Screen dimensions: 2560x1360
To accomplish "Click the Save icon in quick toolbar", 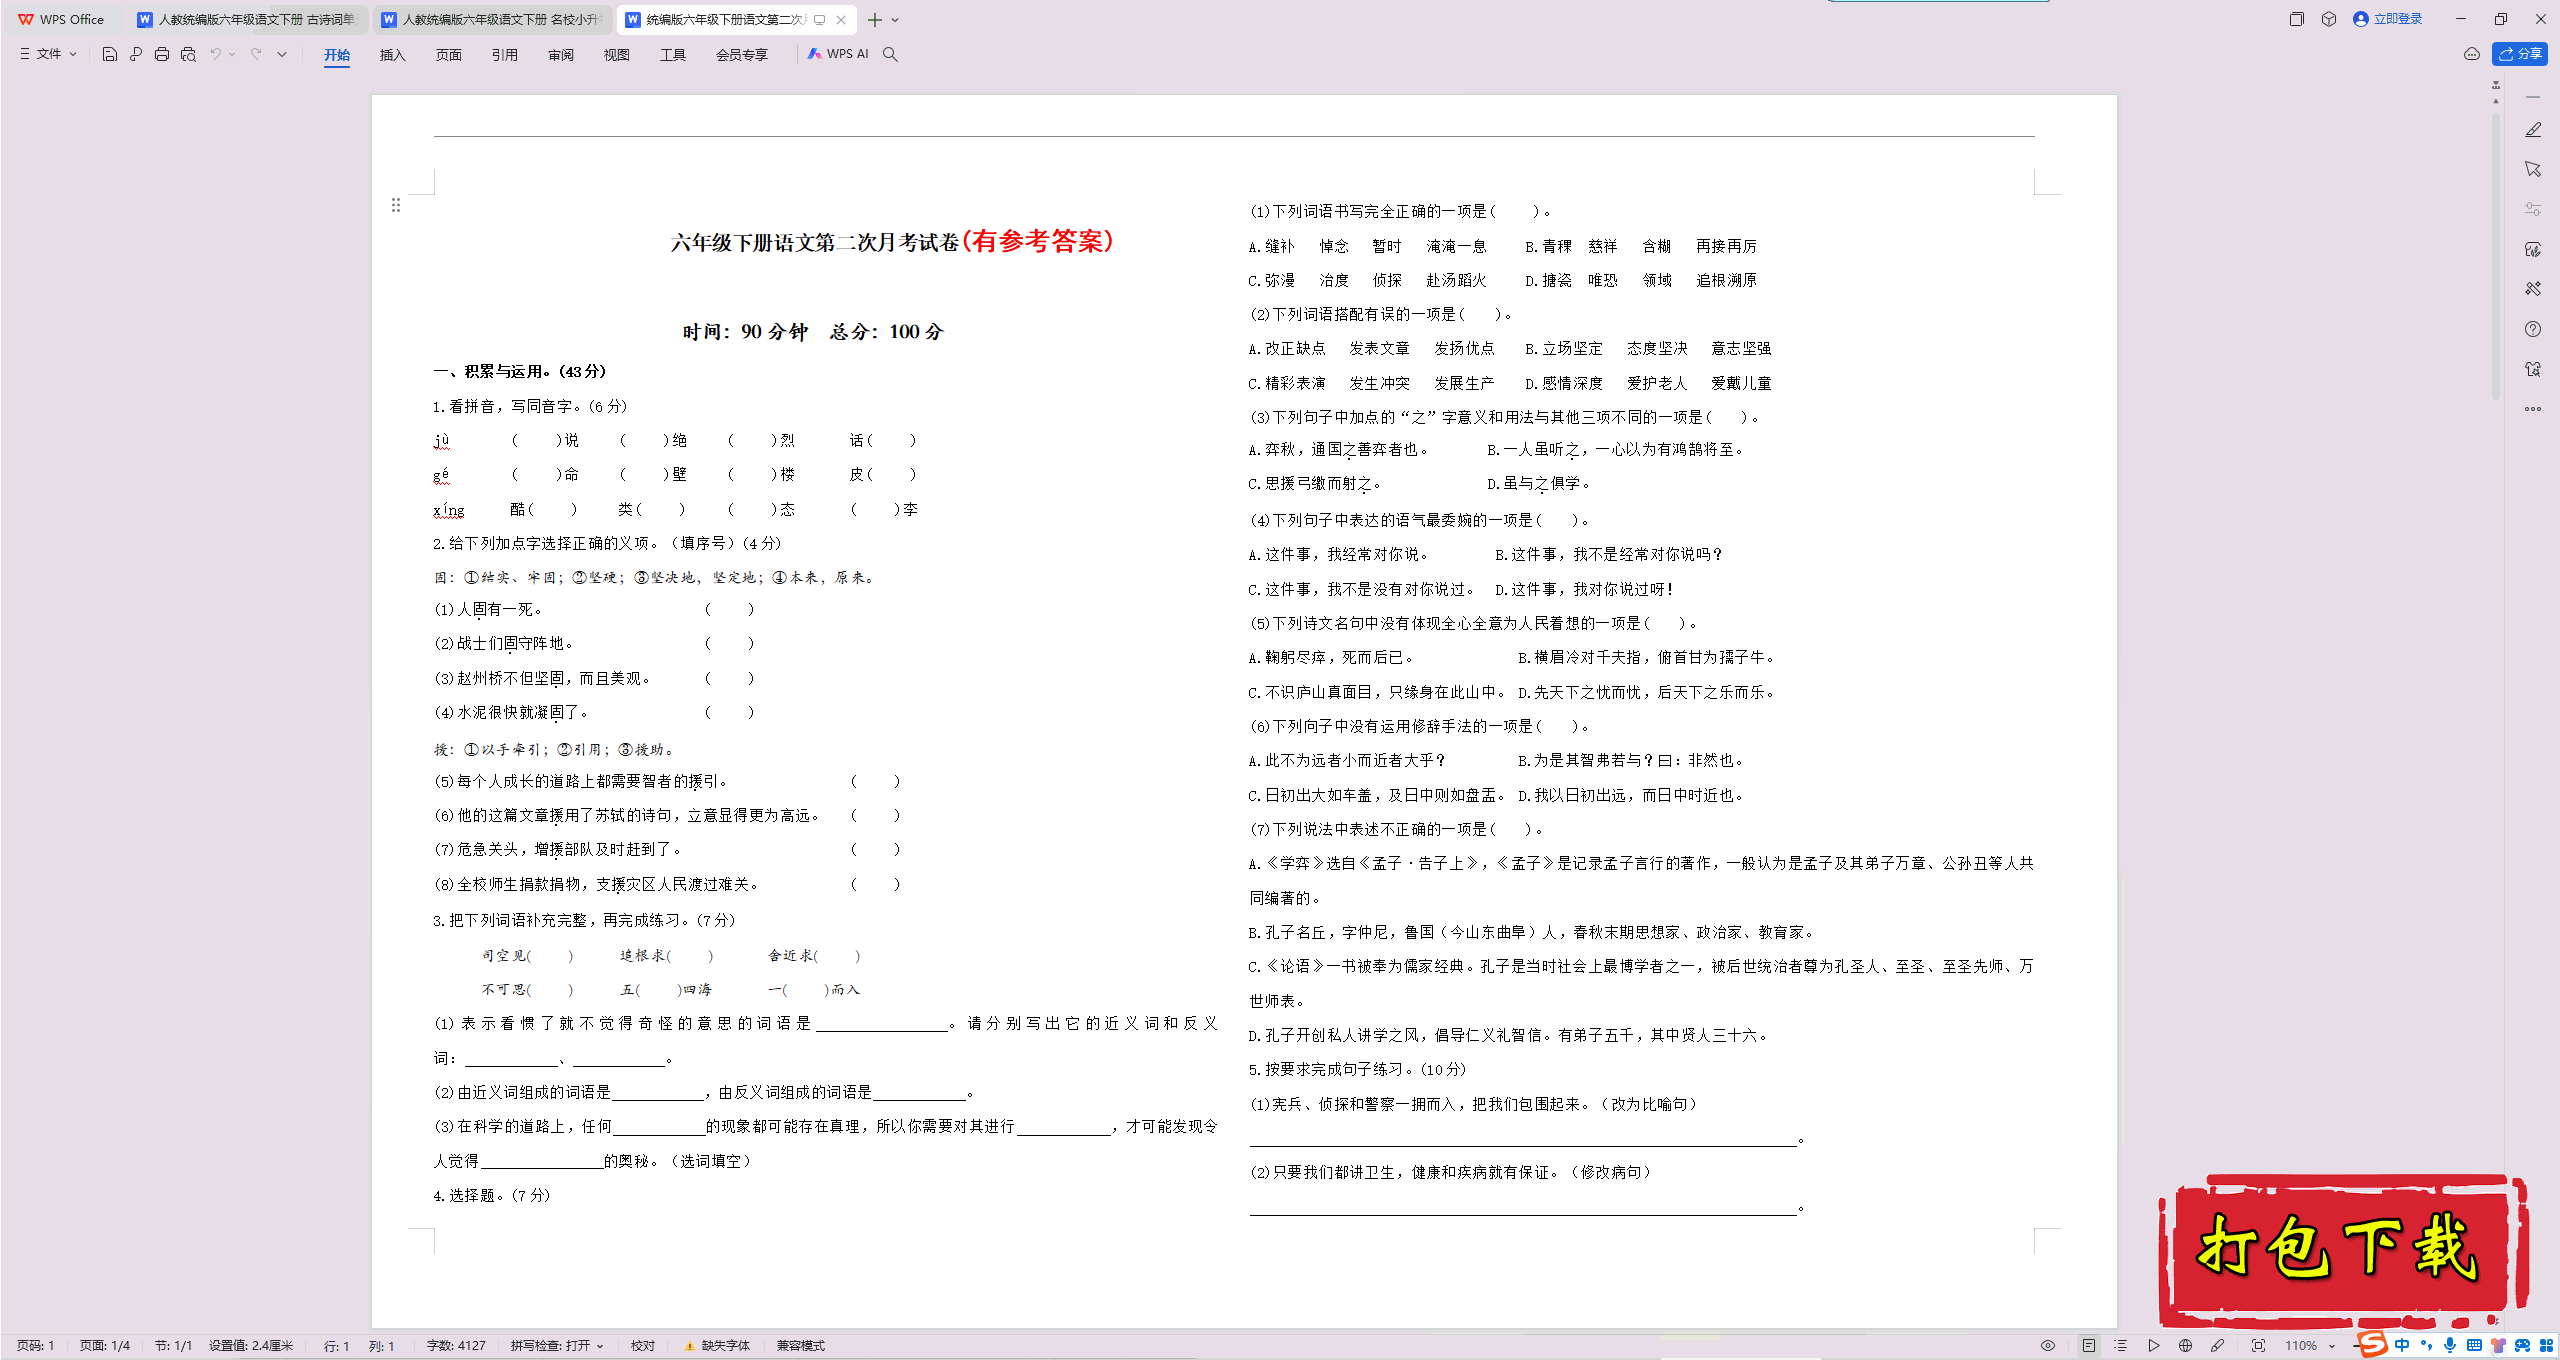I will [110, 54].
